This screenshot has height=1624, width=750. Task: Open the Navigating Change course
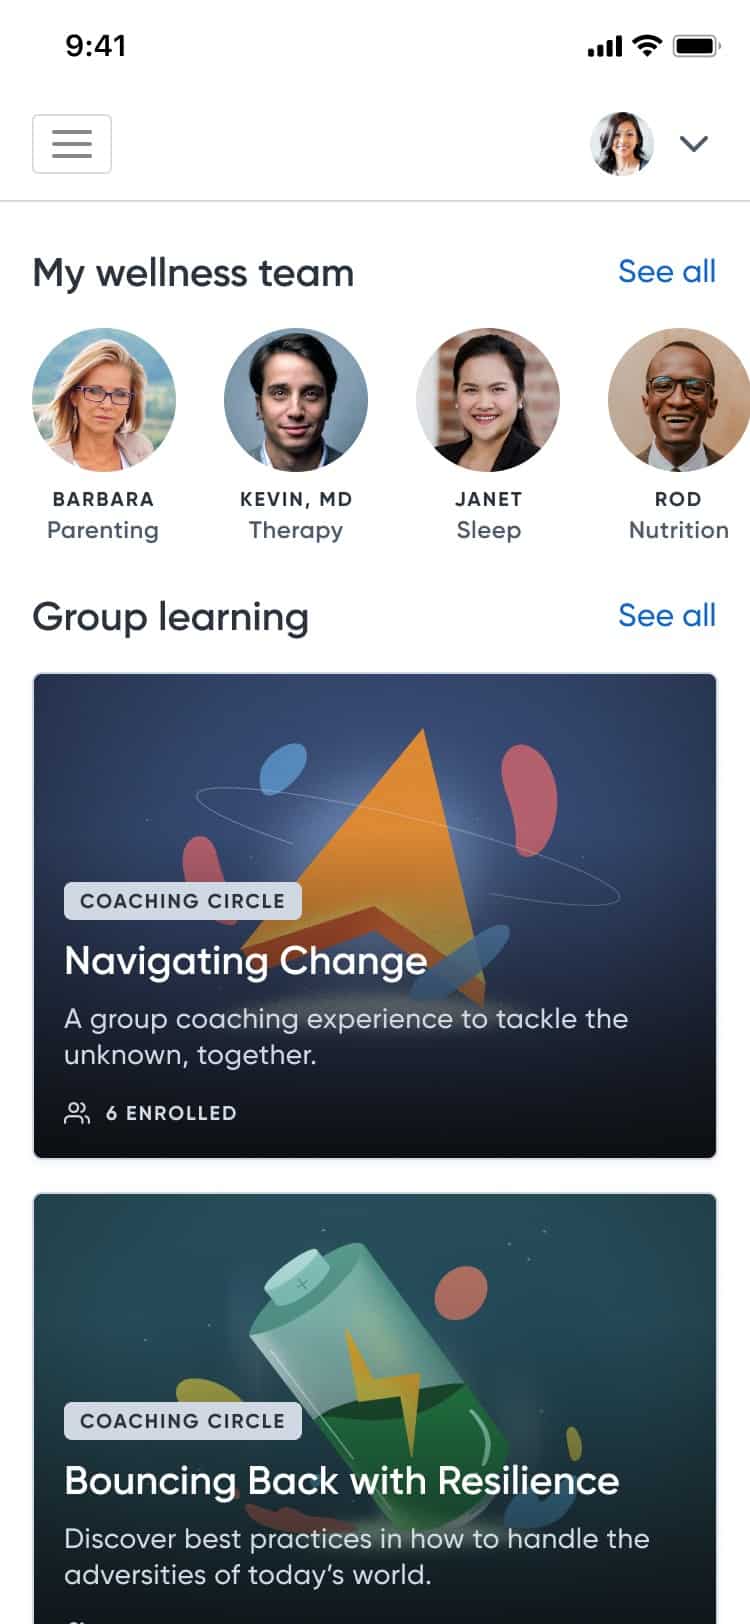point(245,962)
